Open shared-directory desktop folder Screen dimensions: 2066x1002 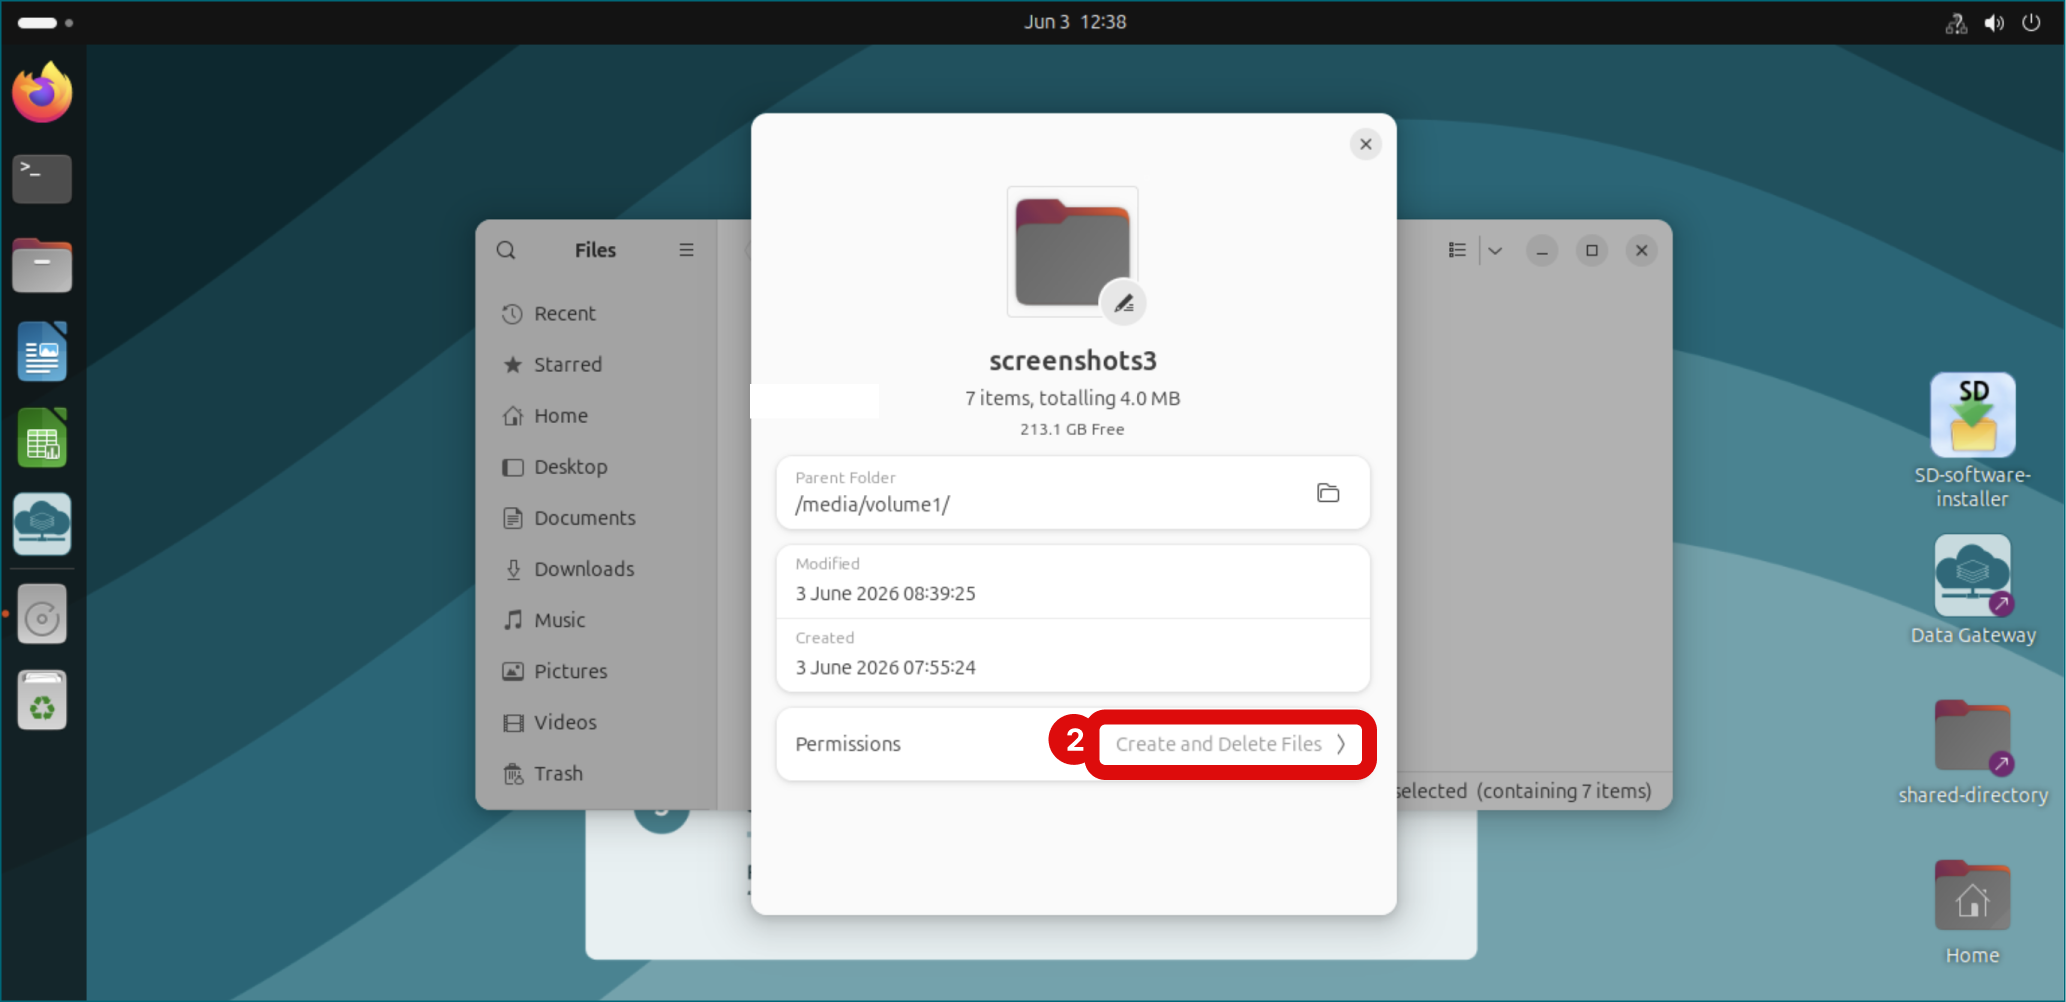click(x=1973, y=751)
